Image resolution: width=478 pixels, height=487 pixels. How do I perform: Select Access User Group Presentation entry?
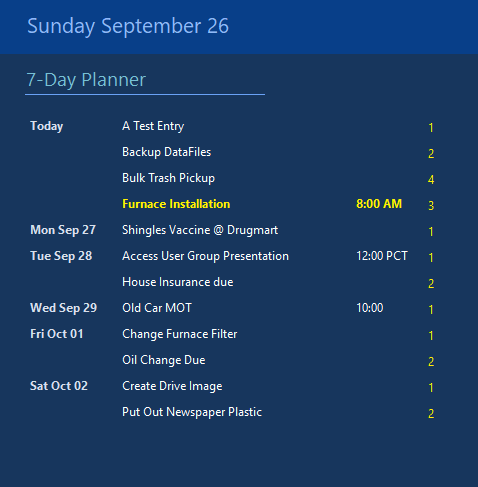[205, 256]
